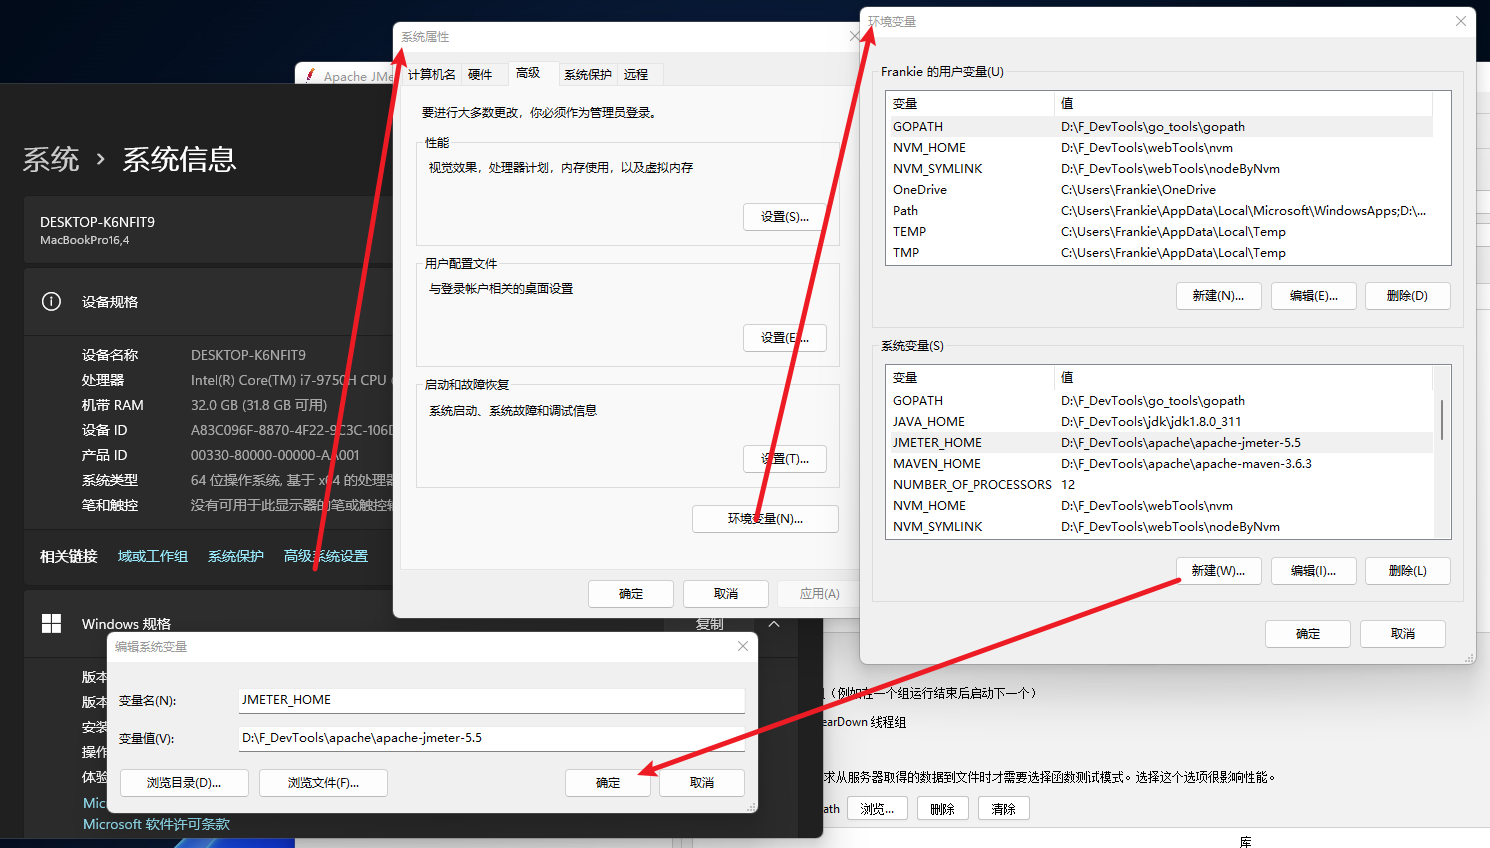Select user variable Path row
The image size is (1490, 848).
point(1161,211)
